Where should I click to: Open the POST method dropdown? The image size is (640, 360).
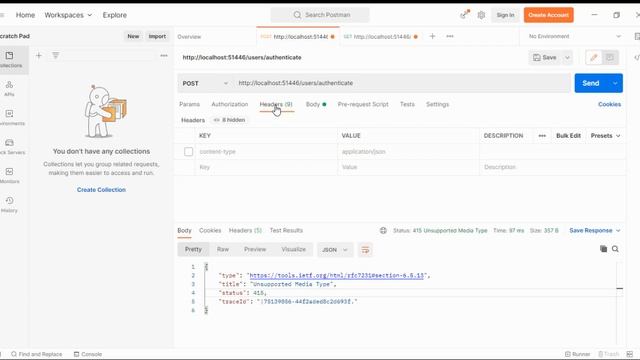(205, 83)
